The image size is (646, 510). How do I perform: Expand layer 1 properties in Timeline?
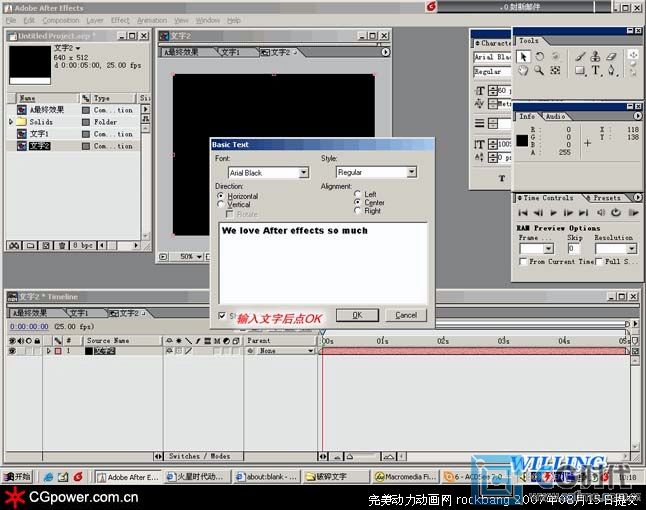pyautogui.click(x=49, y=351)
